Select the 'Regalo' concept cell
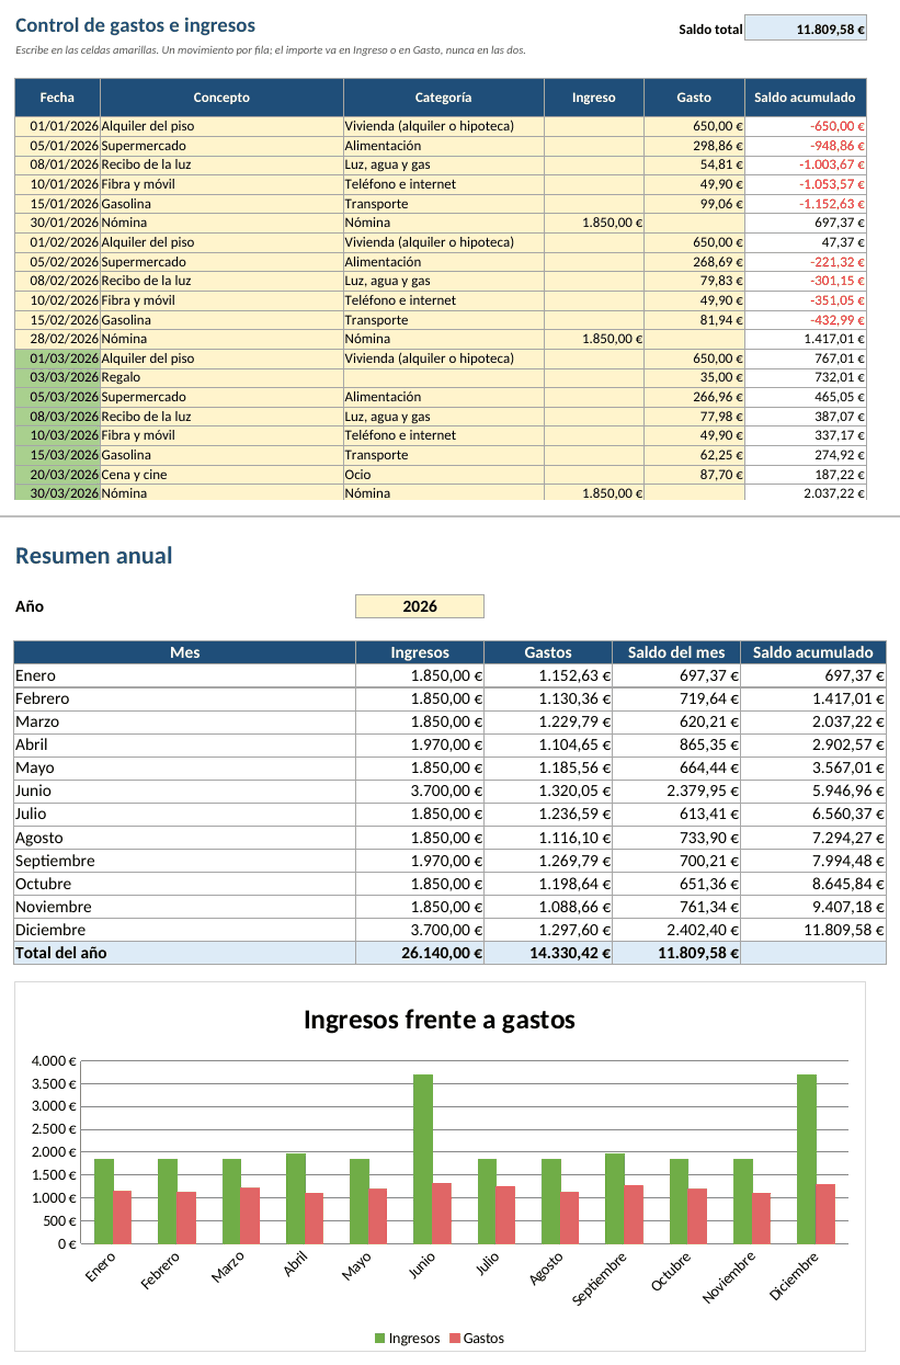The height and width of the screenshot is (1365, 900). 222,378
